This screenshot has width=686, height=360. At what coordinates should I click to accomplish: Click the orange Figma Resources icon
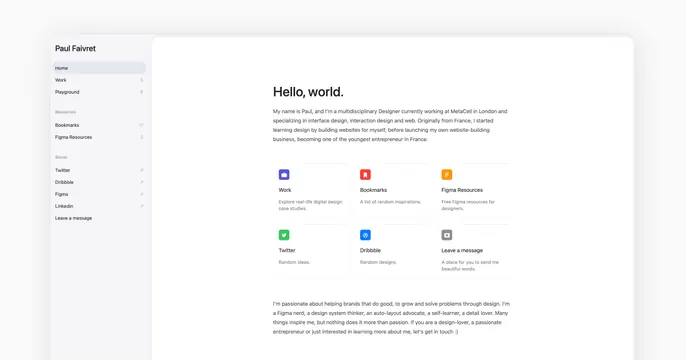coord(447,175)
